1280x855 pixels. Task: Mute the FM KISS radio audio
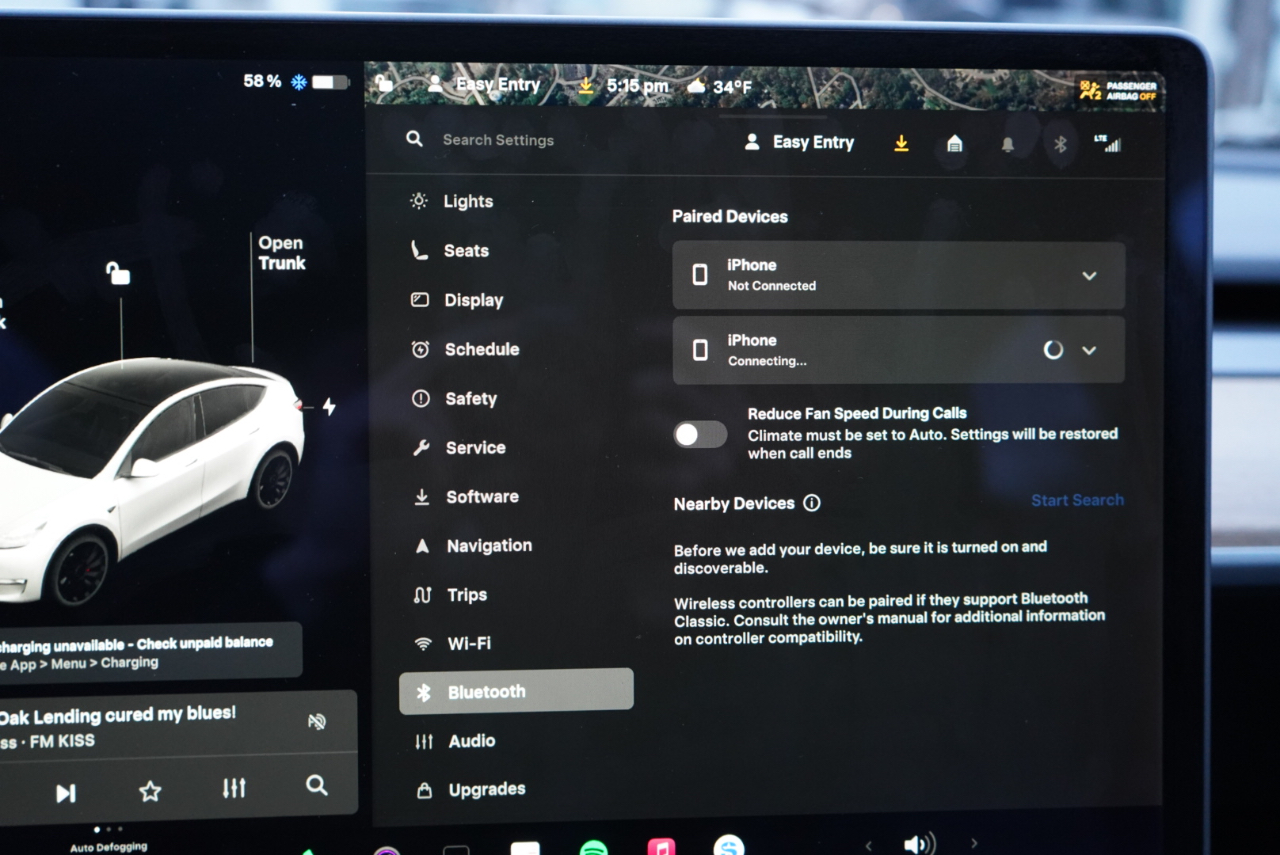(317, 721)
